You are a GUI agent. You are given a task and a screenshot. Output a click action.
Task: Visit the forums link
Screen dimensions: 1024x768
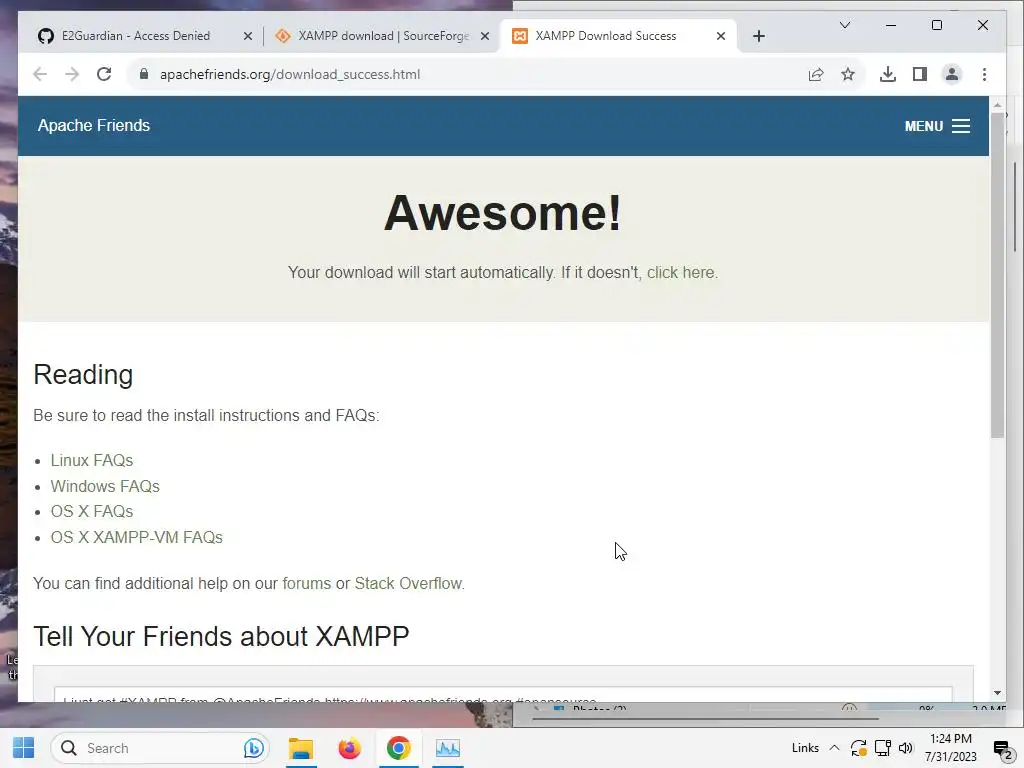(x=306, y=583)
